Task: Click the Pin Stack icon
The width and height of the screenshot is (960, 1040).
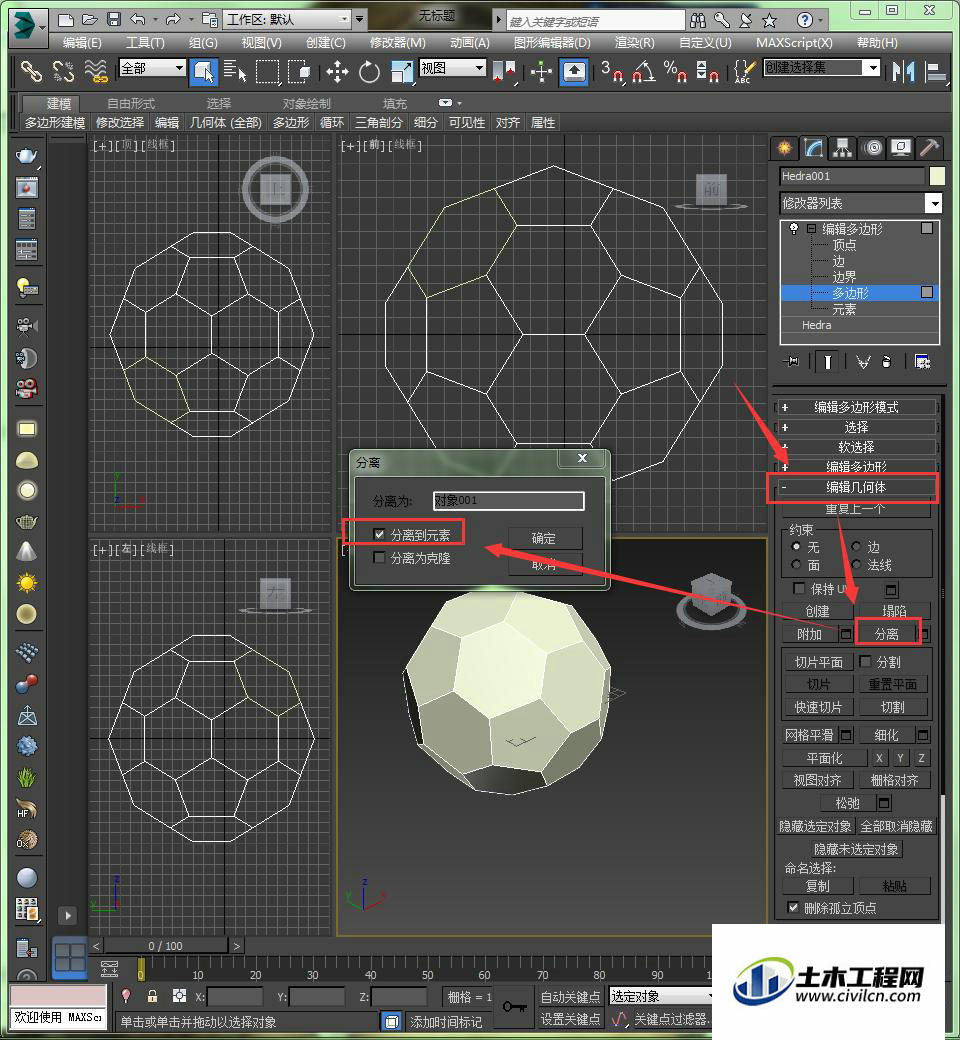Action: (791, 361)
